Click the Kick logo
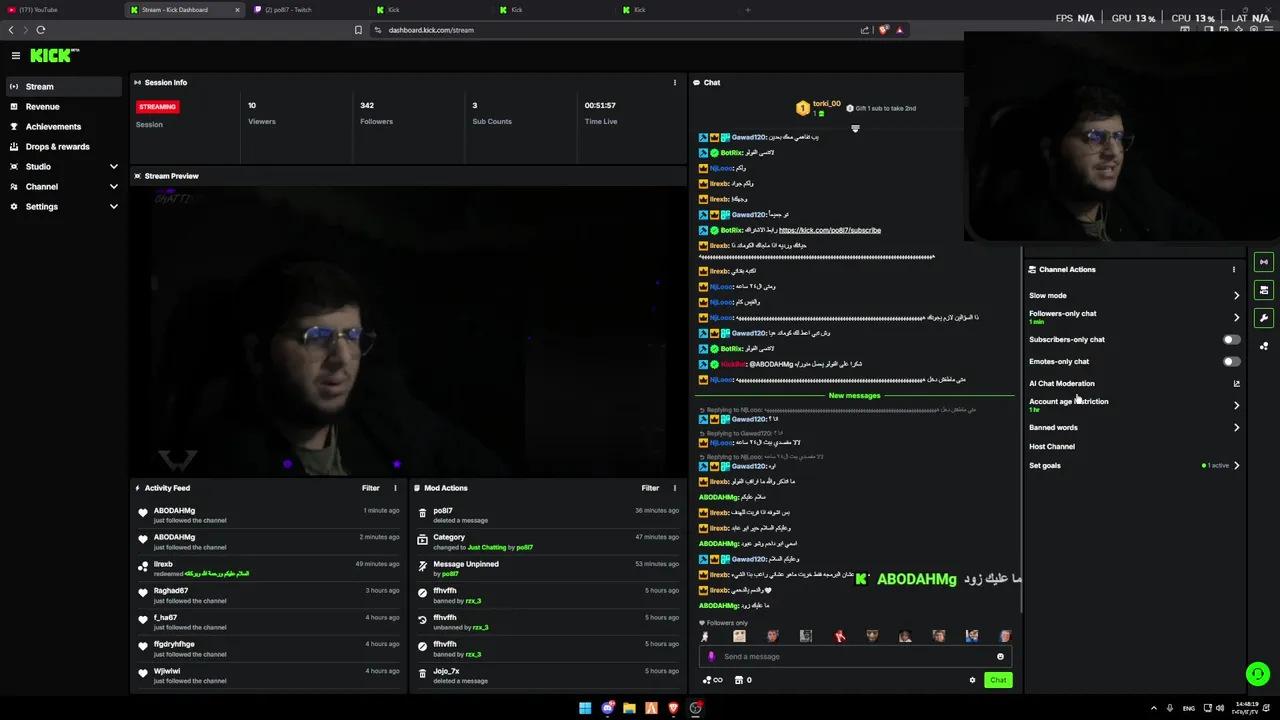 (54, 56)
